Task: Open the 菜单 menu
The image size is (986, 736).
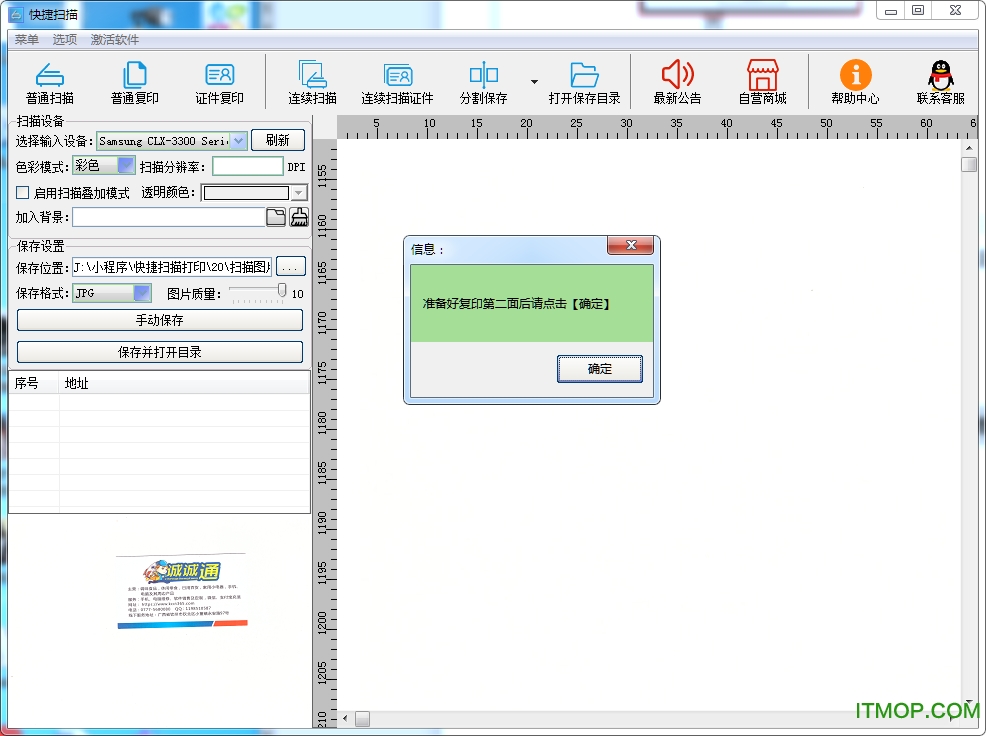Action: point(27,40)
